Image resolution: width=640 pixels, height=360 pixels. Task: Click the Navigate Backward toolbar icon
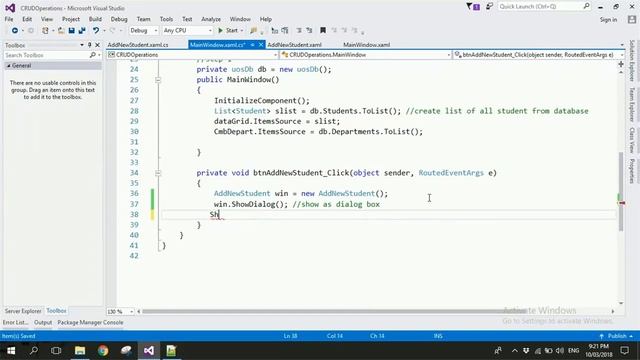point(15,31)
